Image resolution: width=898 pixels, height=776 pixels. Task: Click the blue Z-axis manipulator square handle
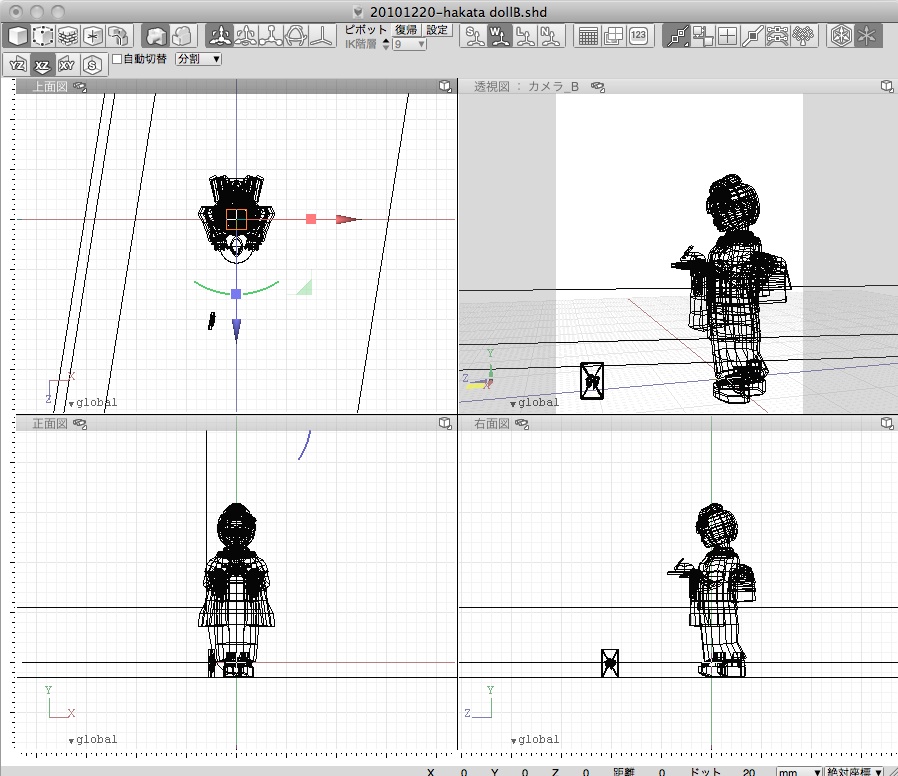[236, 294]
